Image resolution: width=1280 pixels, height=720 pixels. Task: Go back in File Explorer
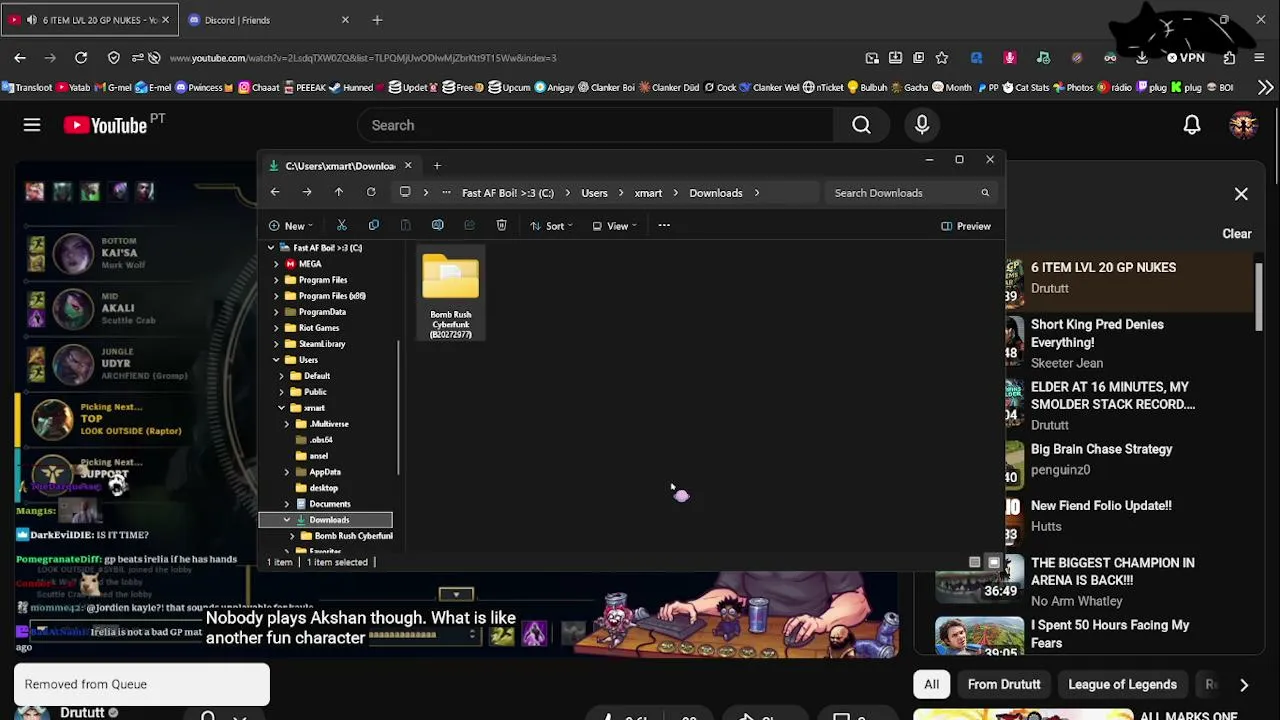(x=275, y=193)
